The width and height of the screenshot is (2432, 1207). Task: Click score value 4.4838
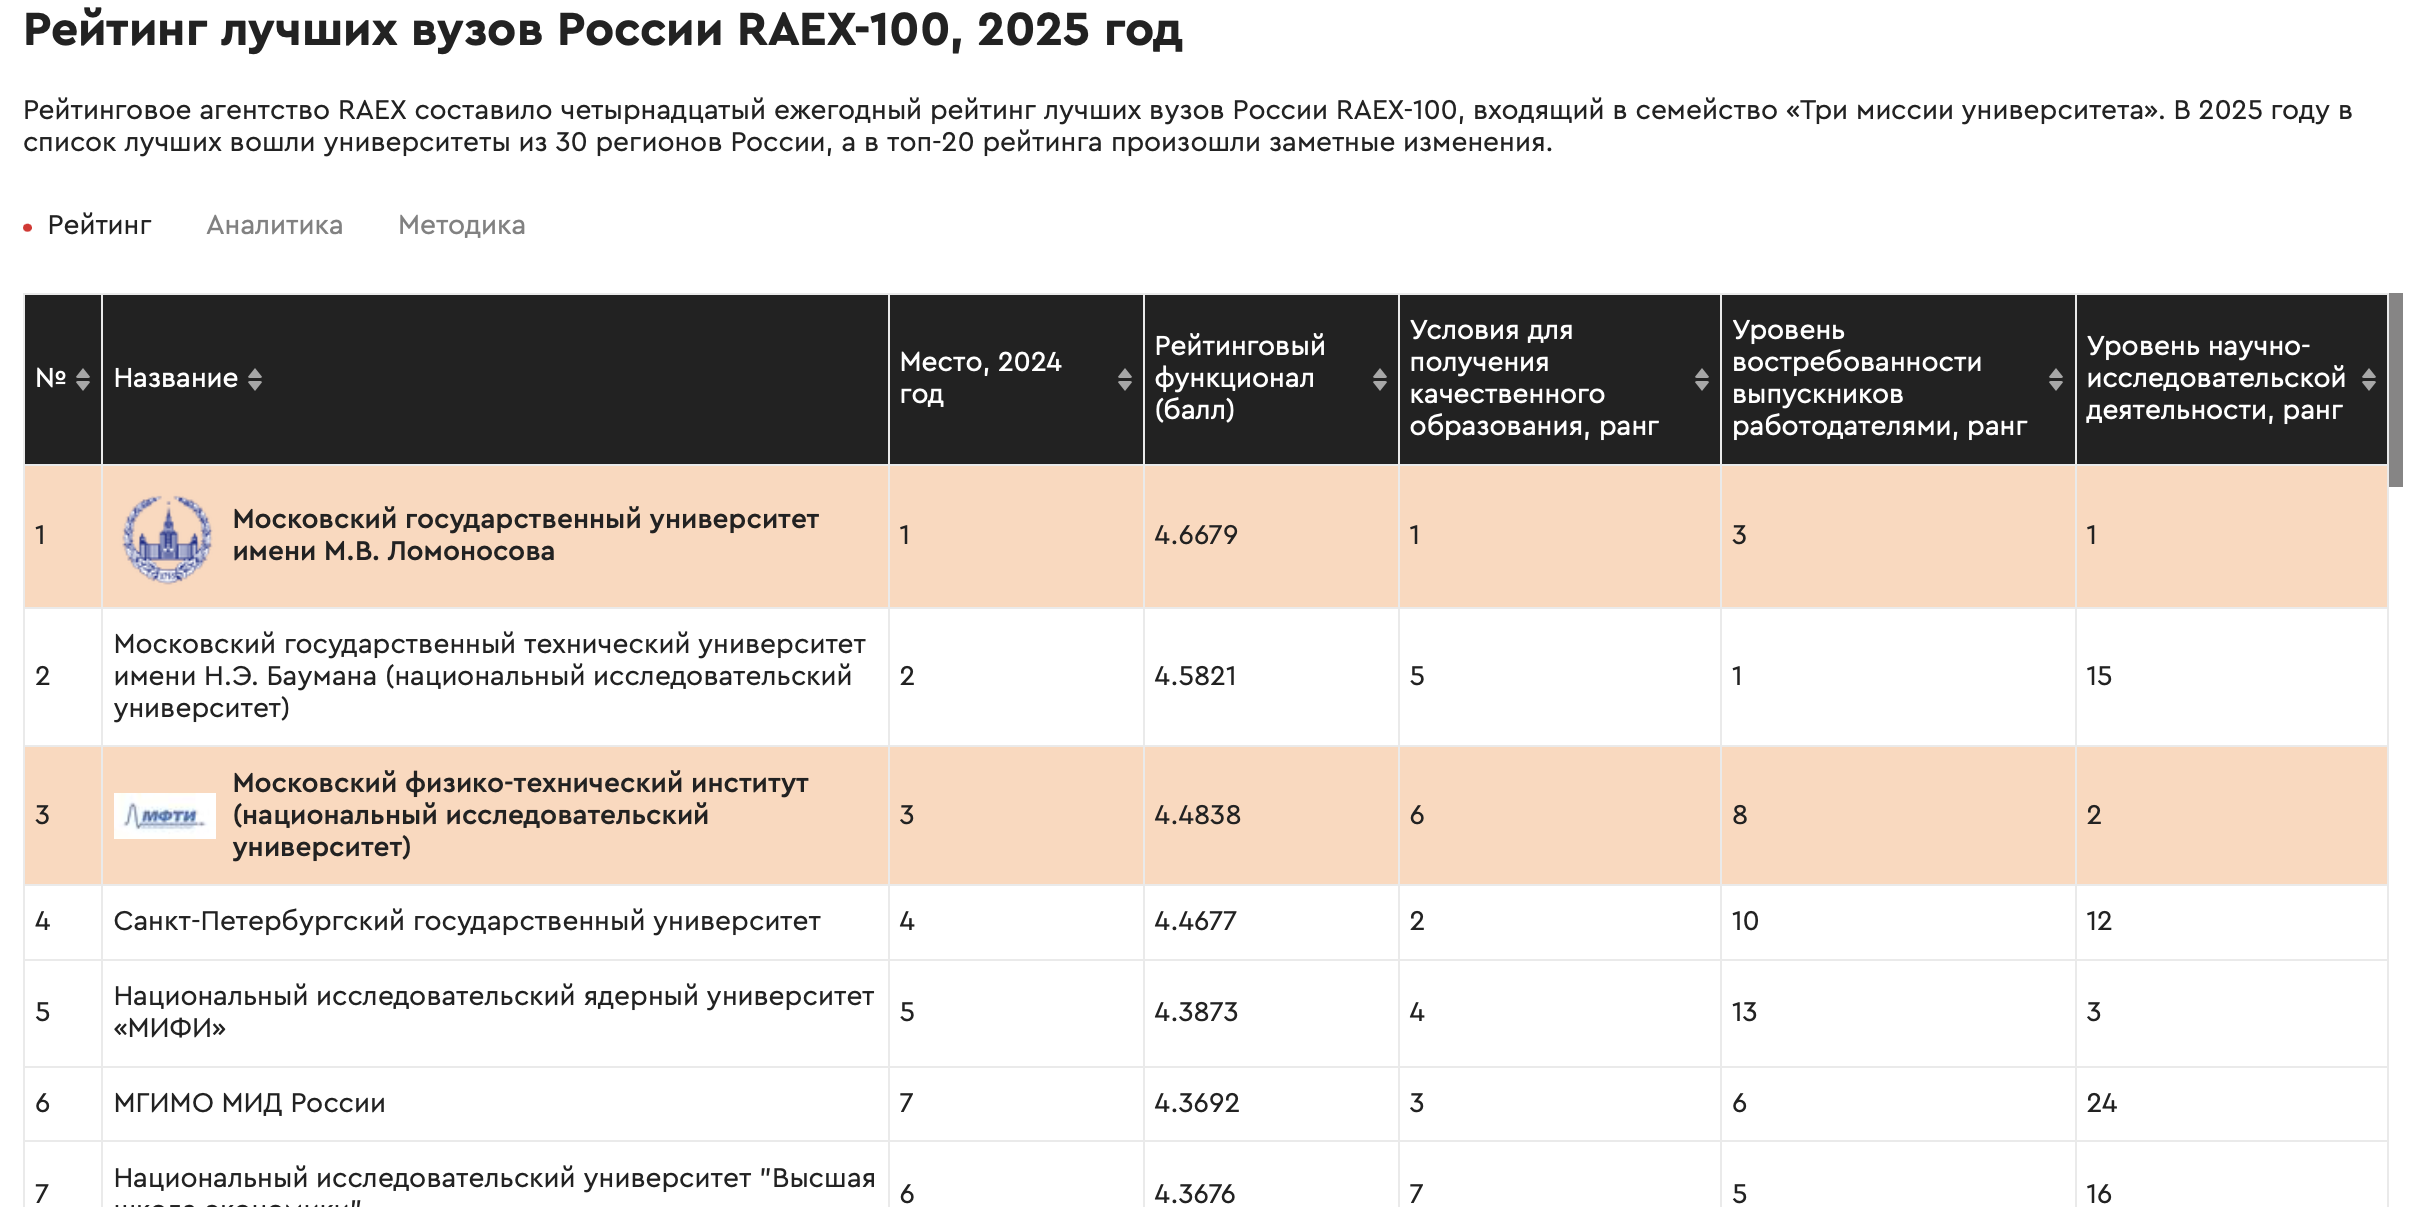tap(1198, 815)
